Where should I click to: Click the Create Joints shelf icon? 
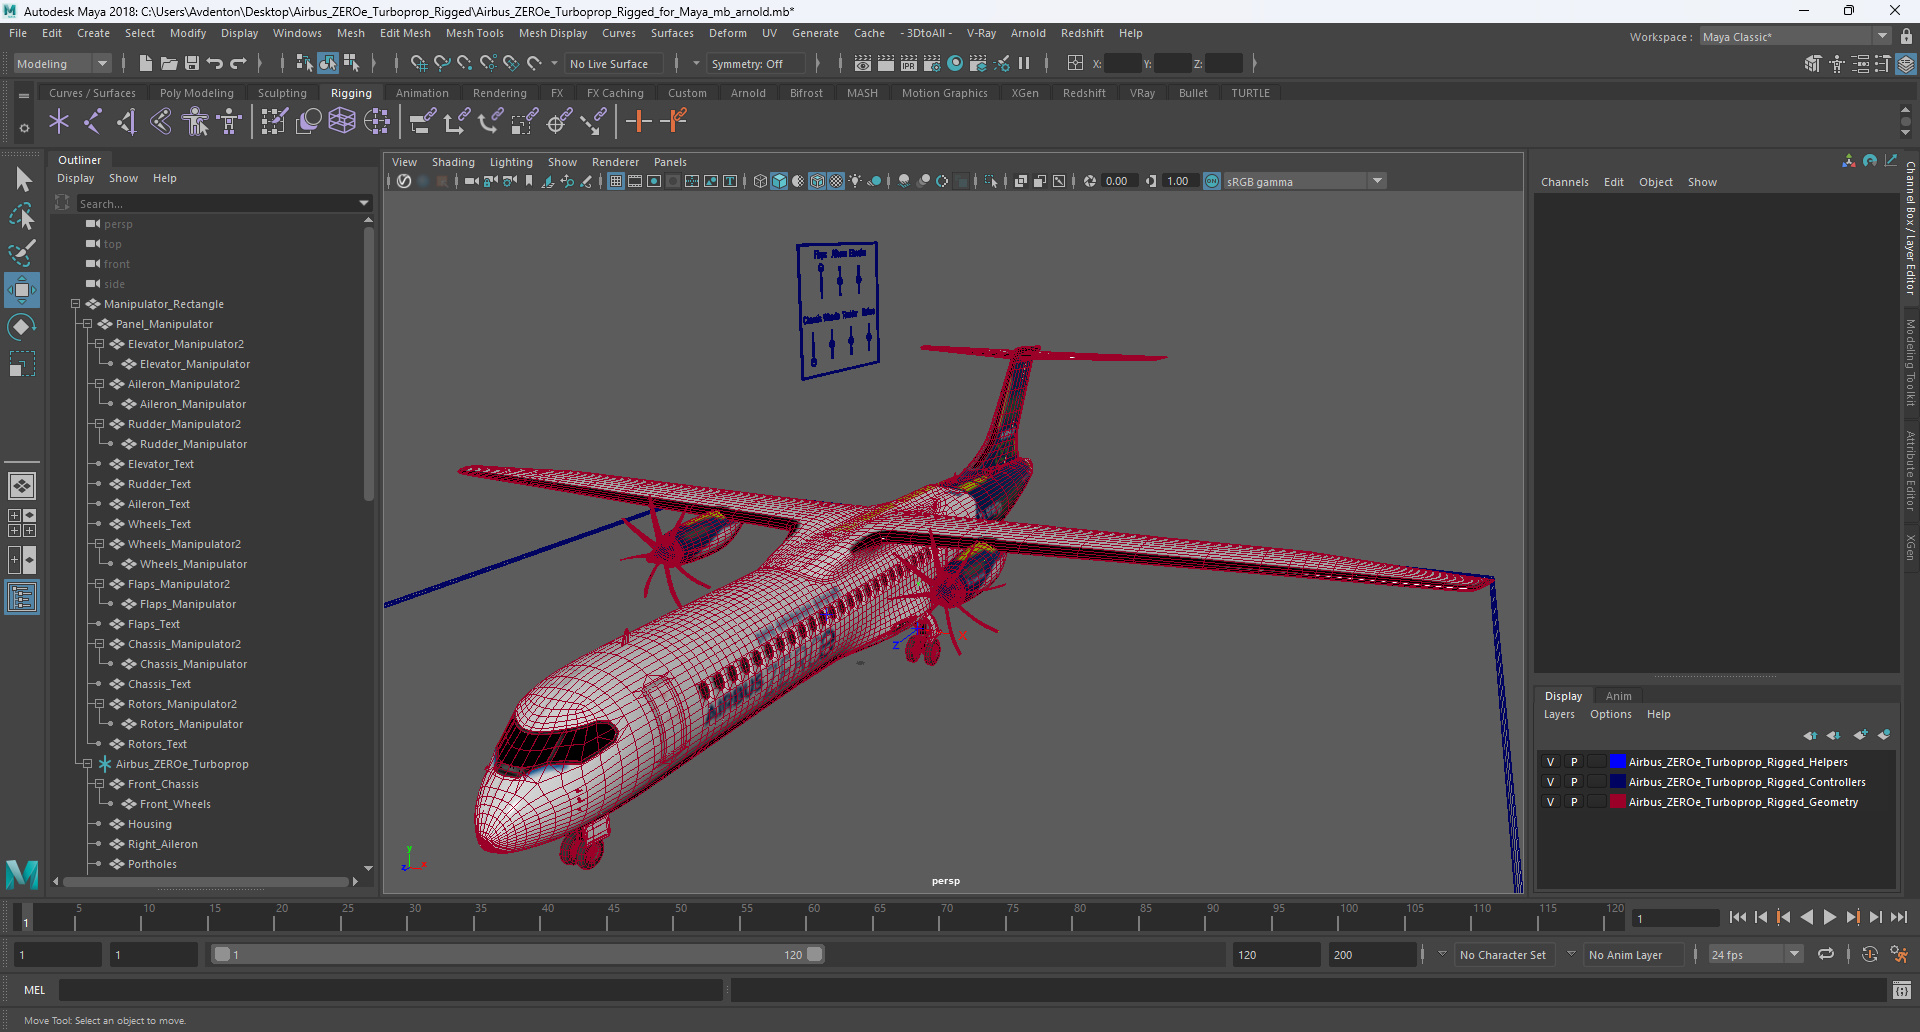point(93,122)
